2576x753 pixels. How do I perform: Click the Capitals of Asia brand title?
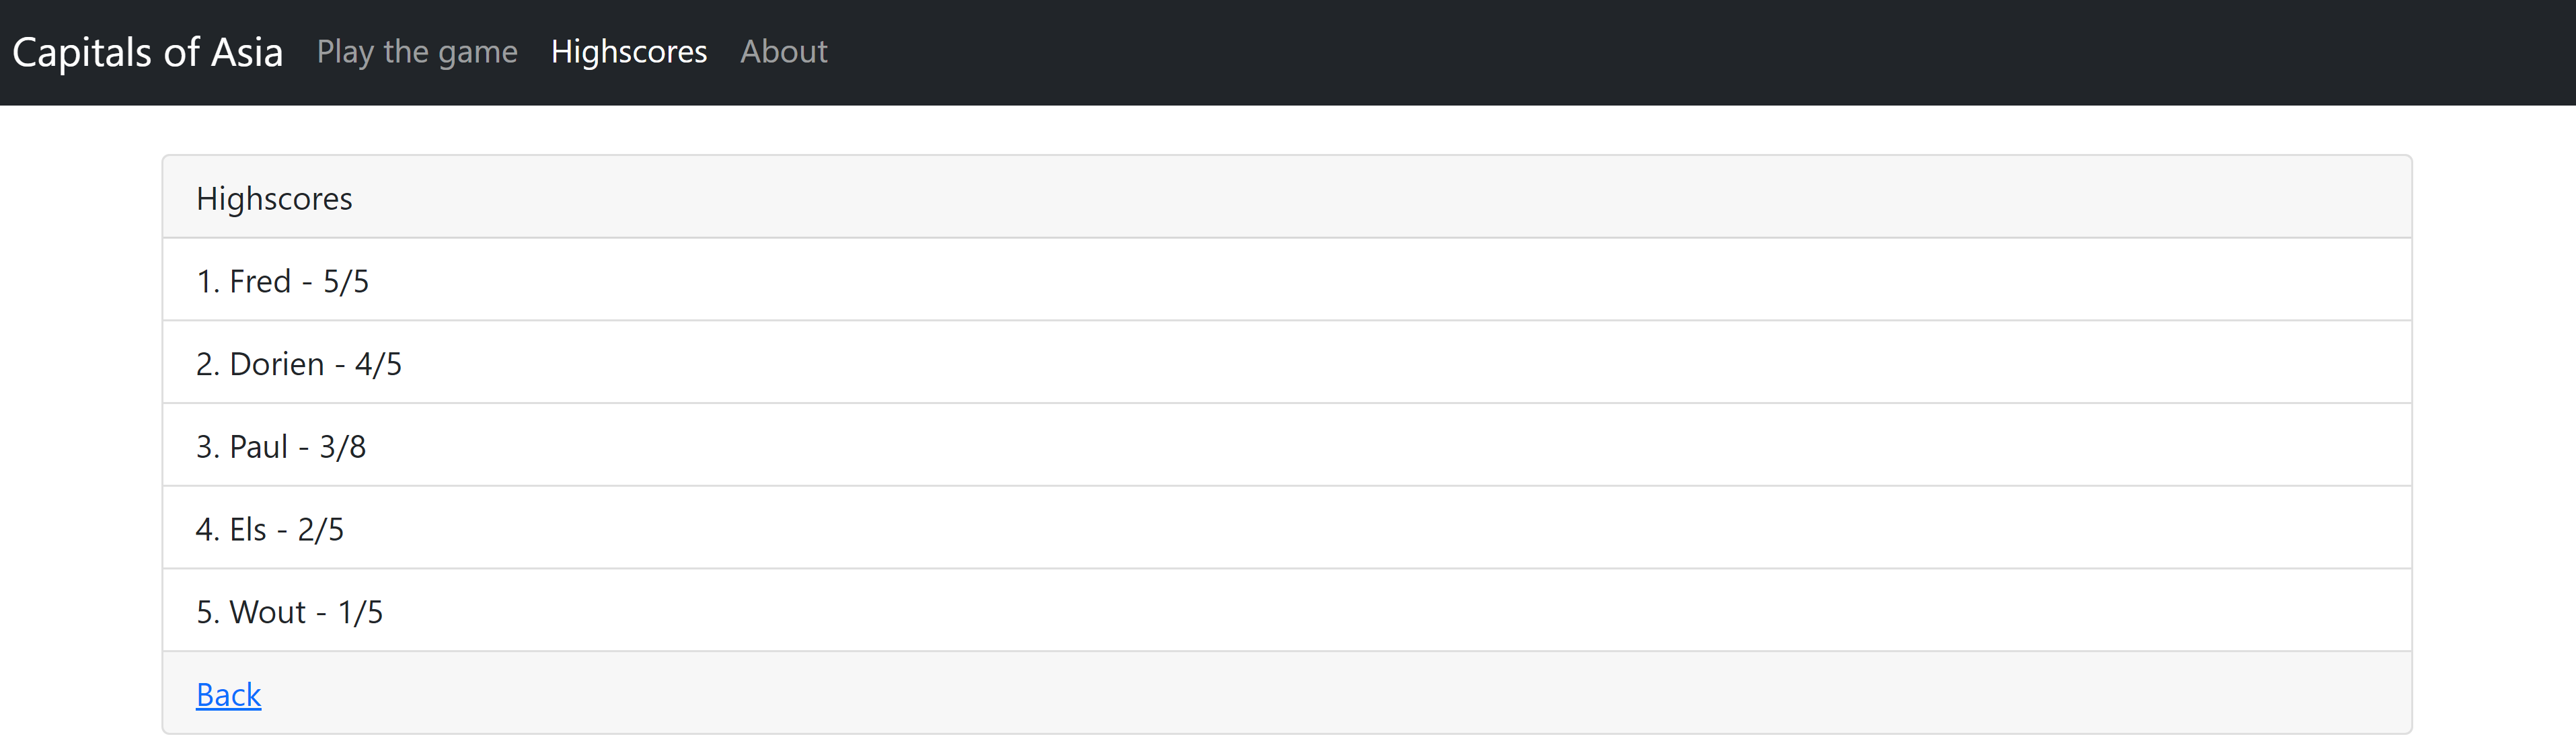(147, 52)
